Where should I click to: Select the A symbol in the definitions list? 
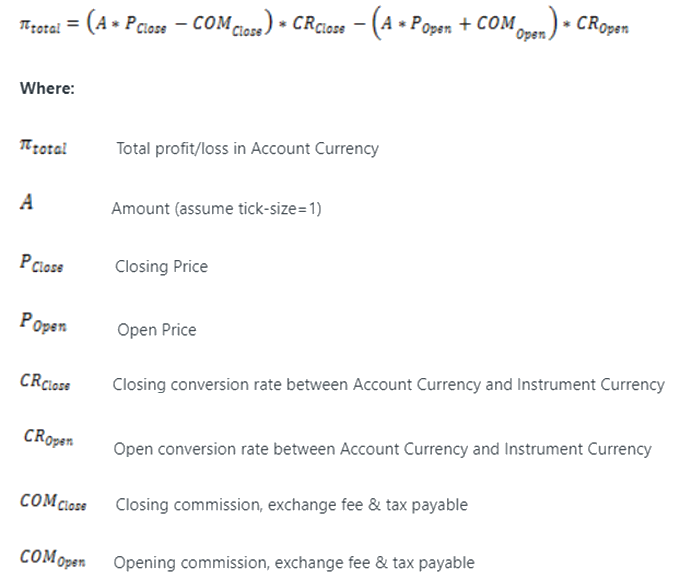coord(27,203)
